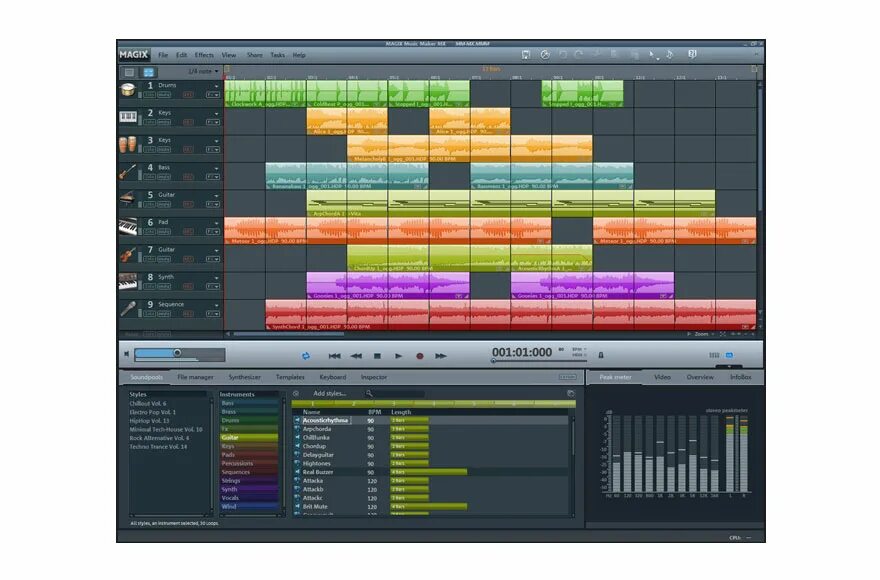Click the microphone icon of the Sequence track
This screenshot has width=880, height=580.
pos(128,308)
